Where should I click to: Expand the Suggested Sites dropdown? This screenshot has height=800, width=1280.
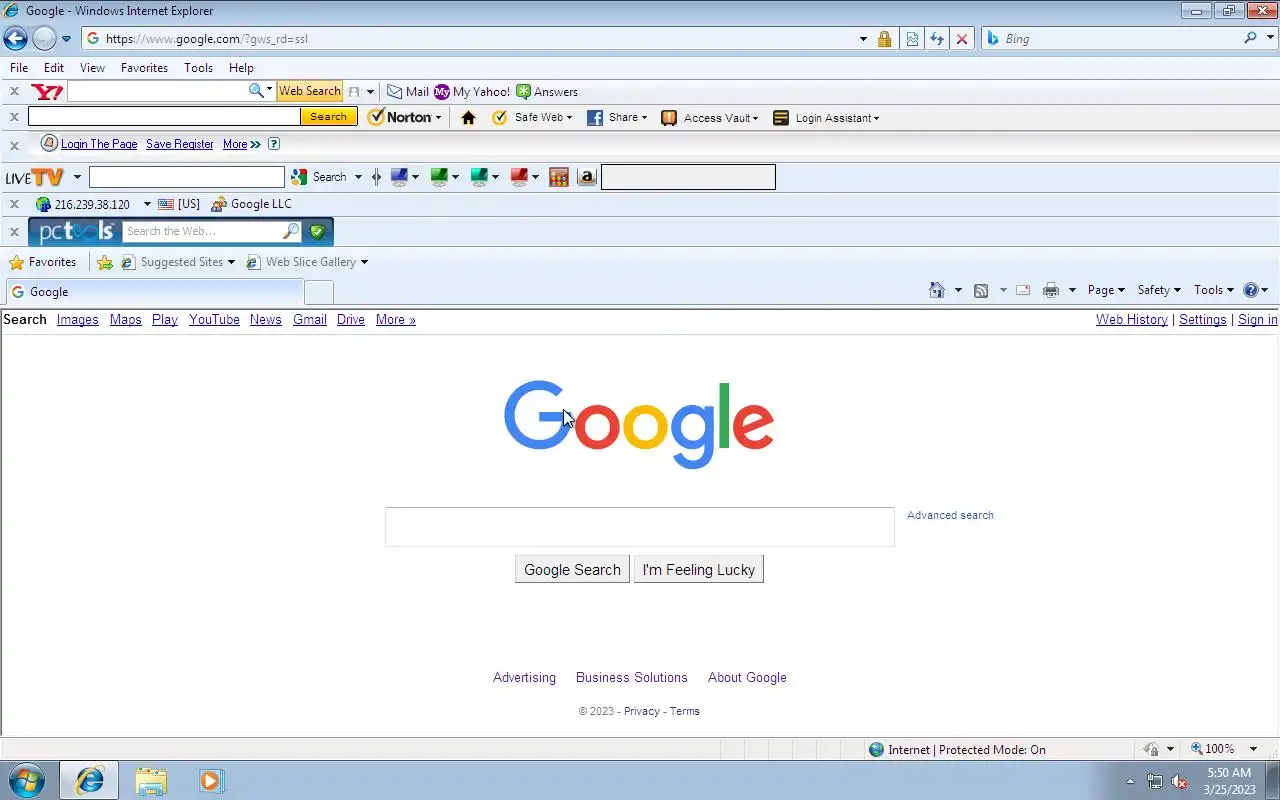pyautogui.click(x=231, y=262)
